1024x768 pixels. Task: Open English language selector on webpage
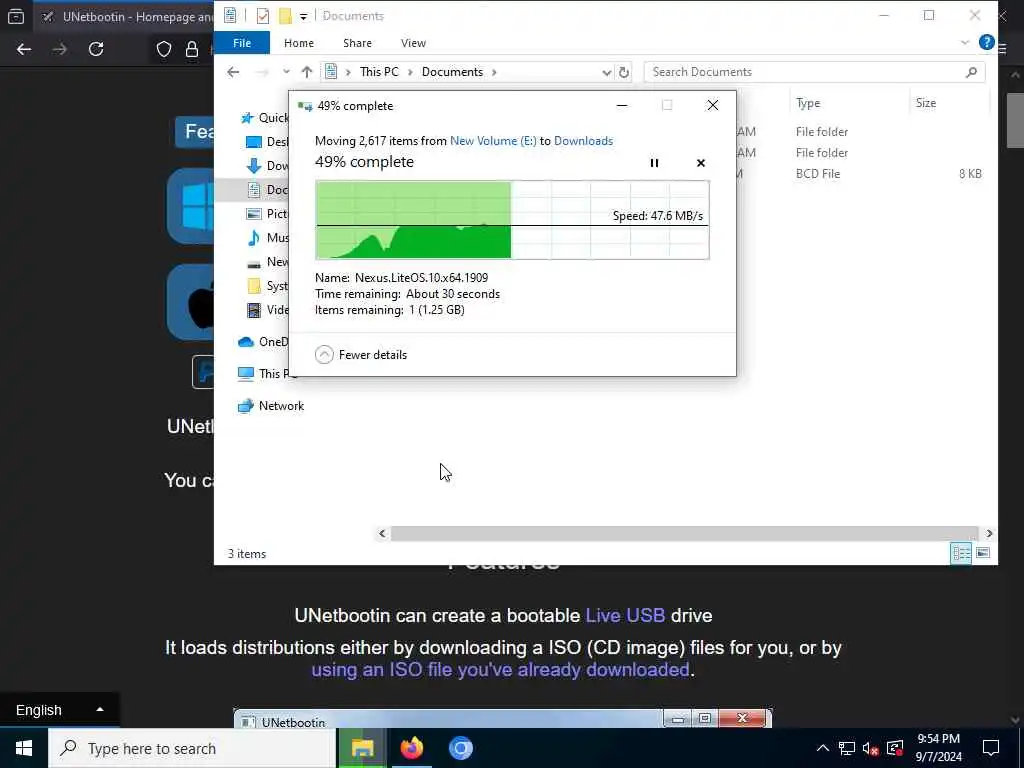point(59,710)
